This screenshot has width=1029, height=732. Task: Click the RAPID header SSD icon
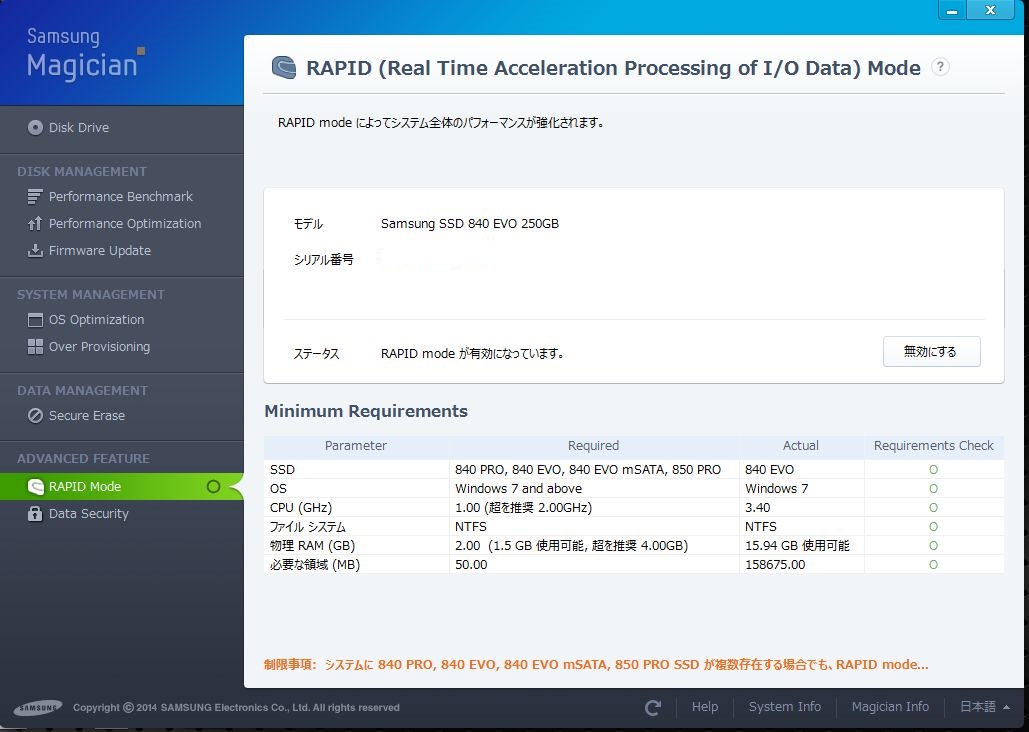284,68
